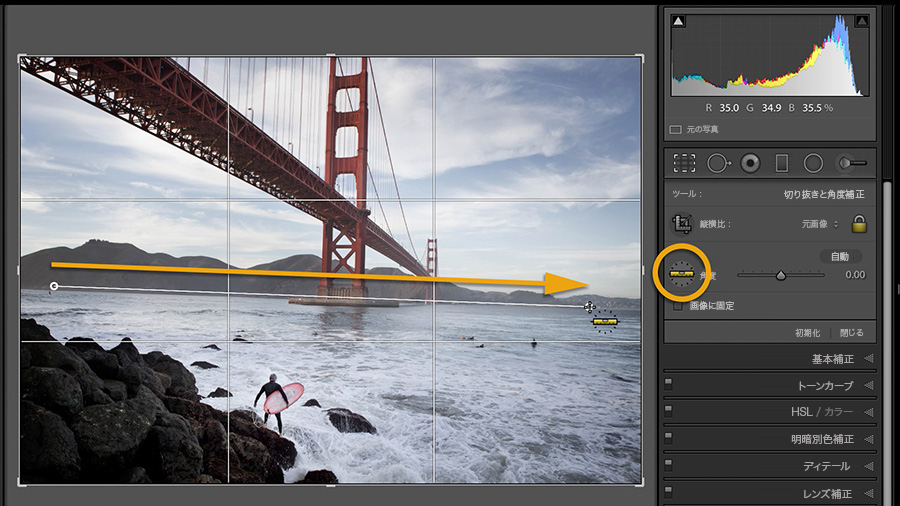The height and width of the screenshot is (506, 900).
Task: Expand the ディテール panel triangle
Action: point(868,466)
